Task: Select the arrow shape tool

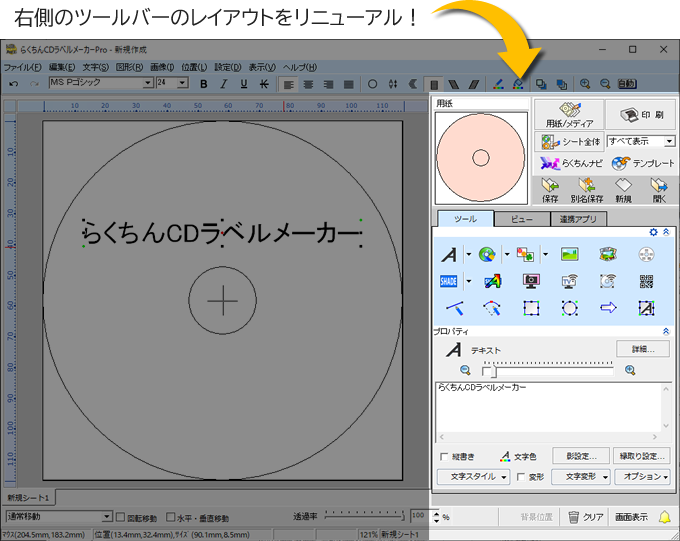Action: [x=608, y=308]
